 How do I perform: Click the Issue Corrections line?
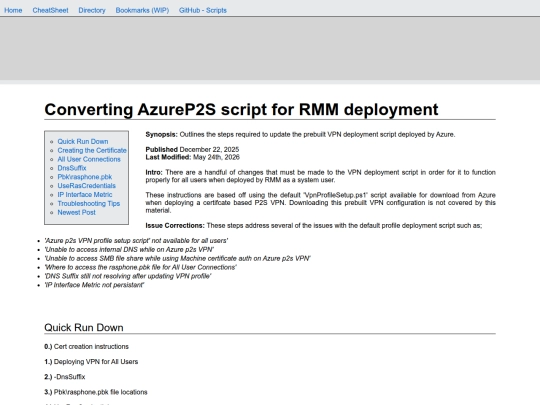point(314,226)
